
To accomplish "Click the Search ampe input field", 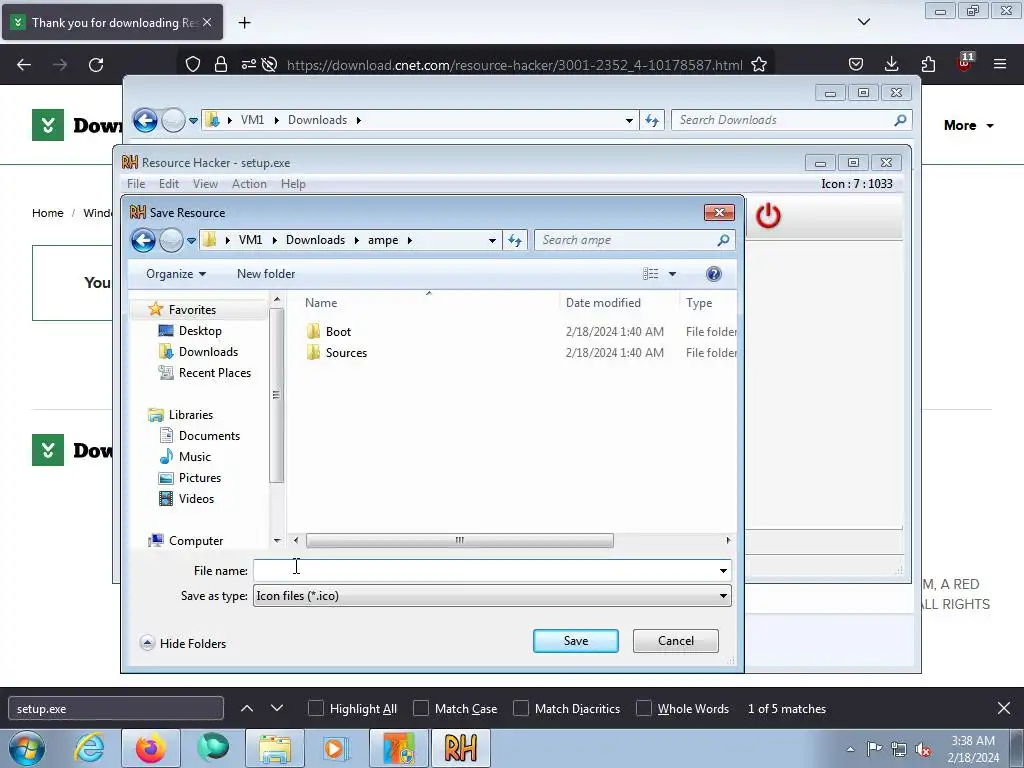I will (626, 240).
